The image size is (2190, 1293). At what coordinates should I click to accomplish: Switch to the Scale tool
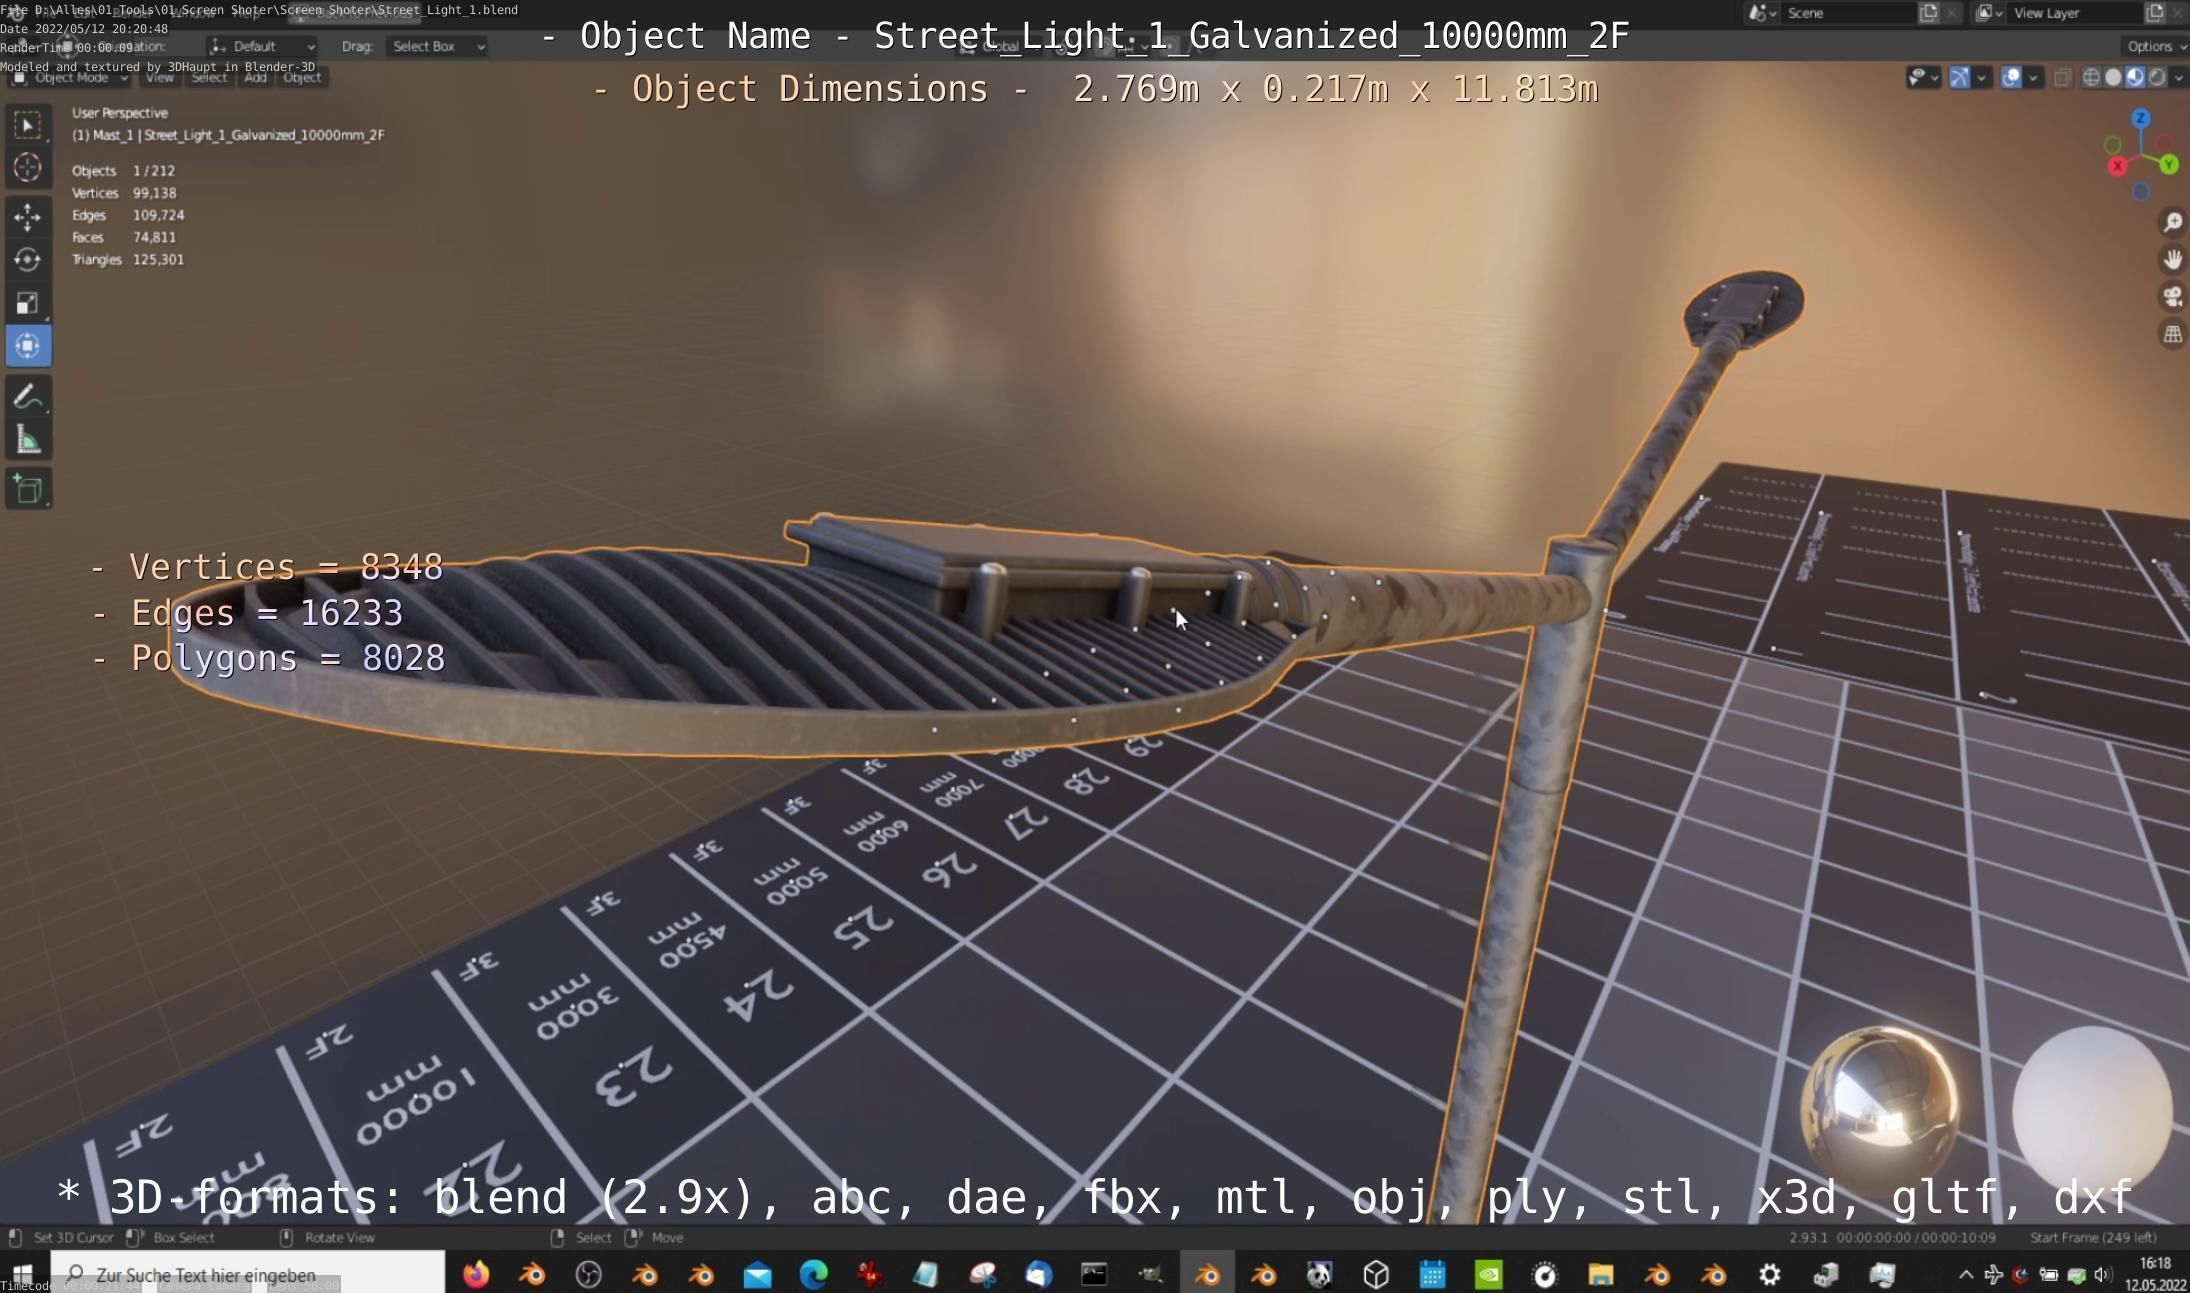tap(28, 303)
